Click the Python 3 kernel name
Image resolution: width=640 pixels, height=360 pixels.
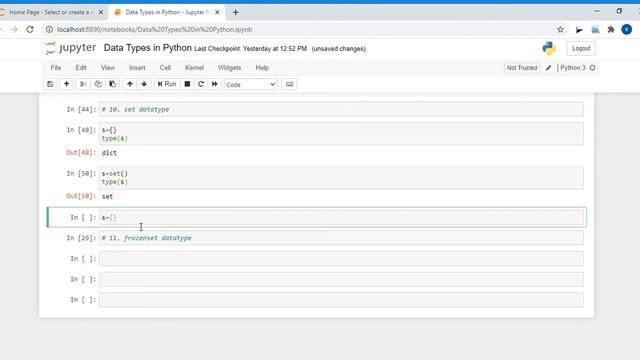pos(573,68)
